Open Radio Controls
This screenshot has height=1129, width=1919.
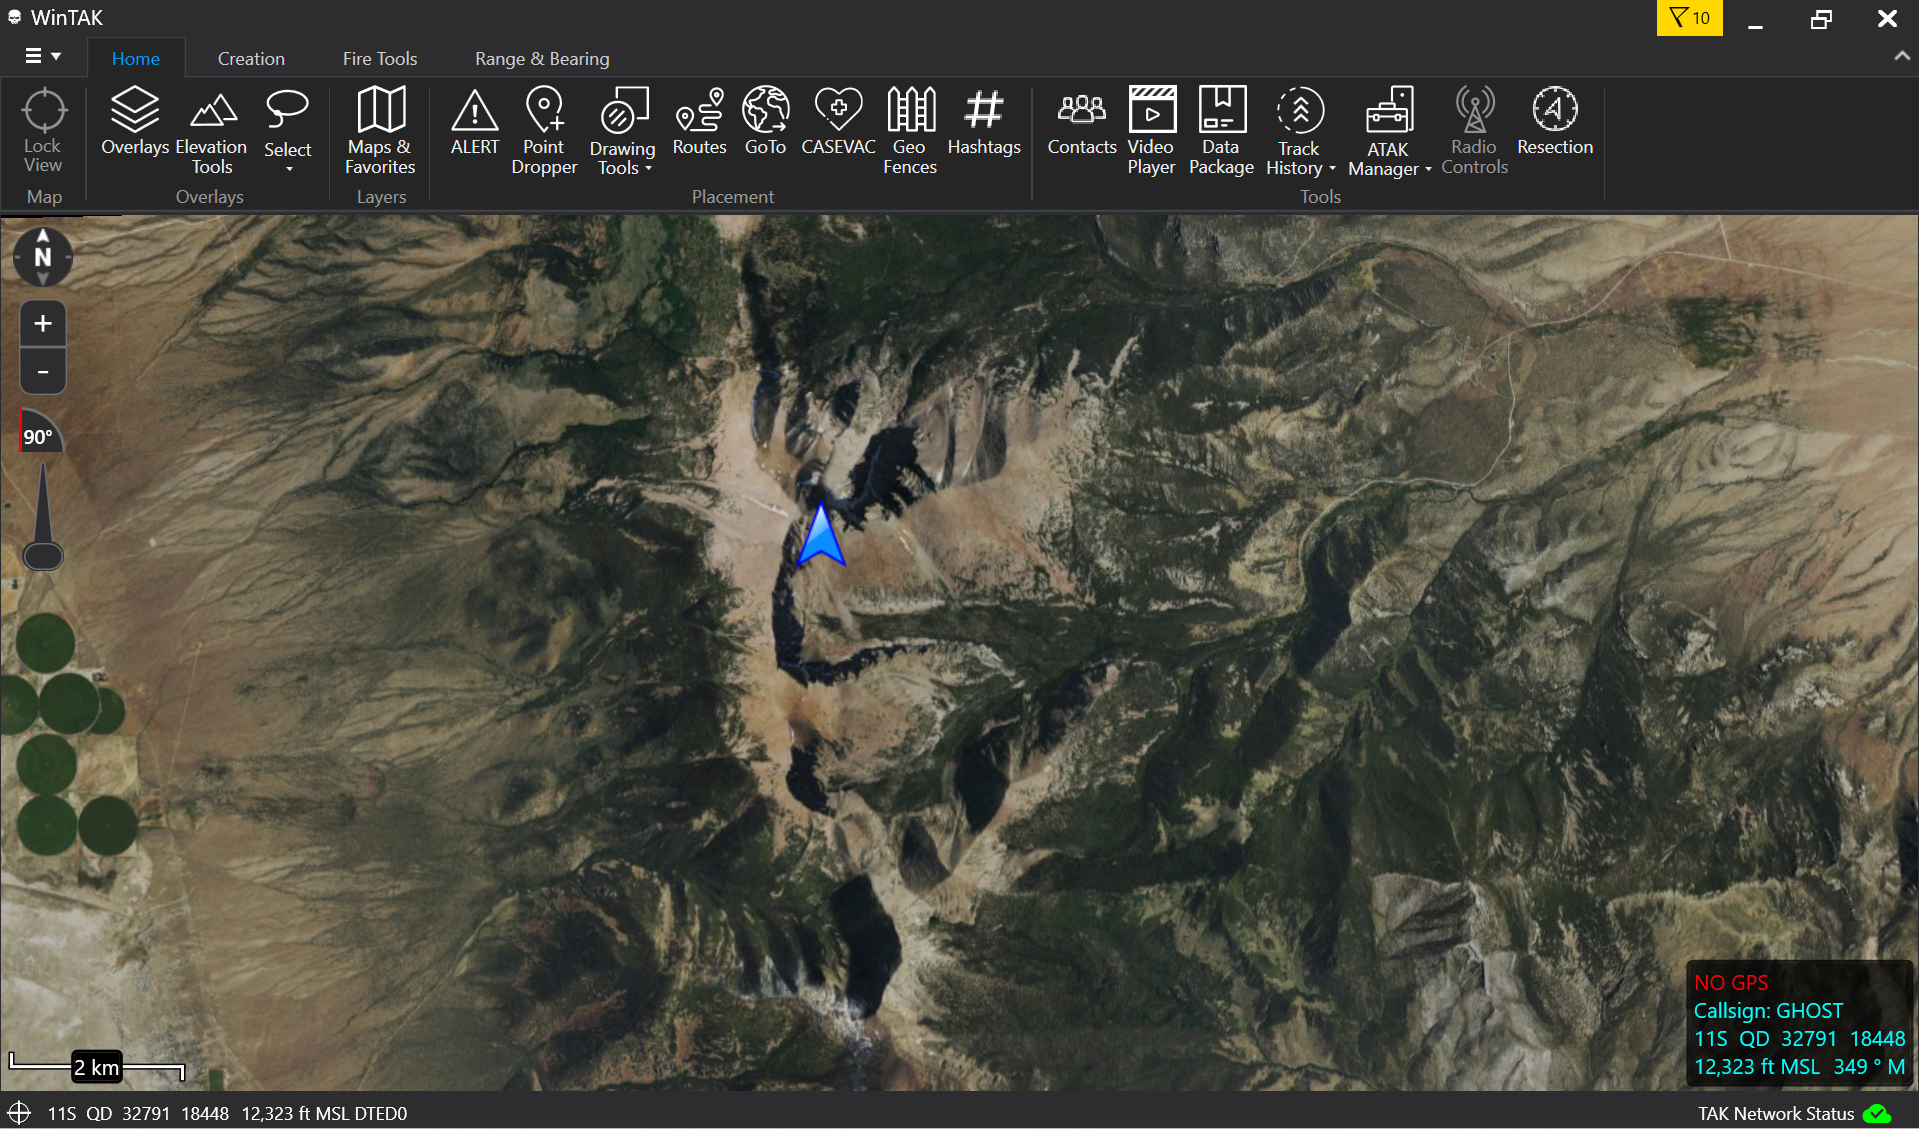coord(1474,130)
